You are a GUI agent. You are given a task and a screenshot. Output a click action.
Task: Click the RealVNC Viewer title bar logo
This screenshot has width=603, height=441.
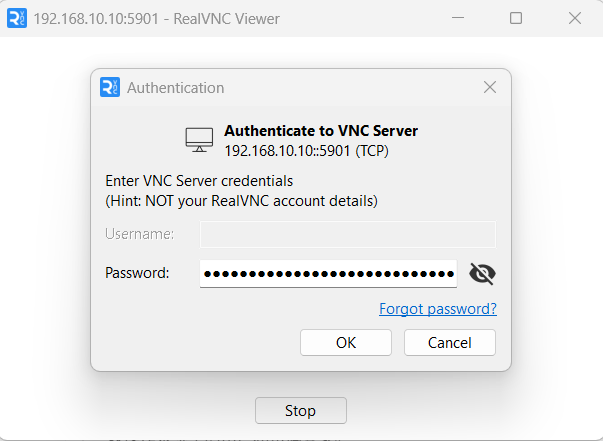tap(17, 18)
